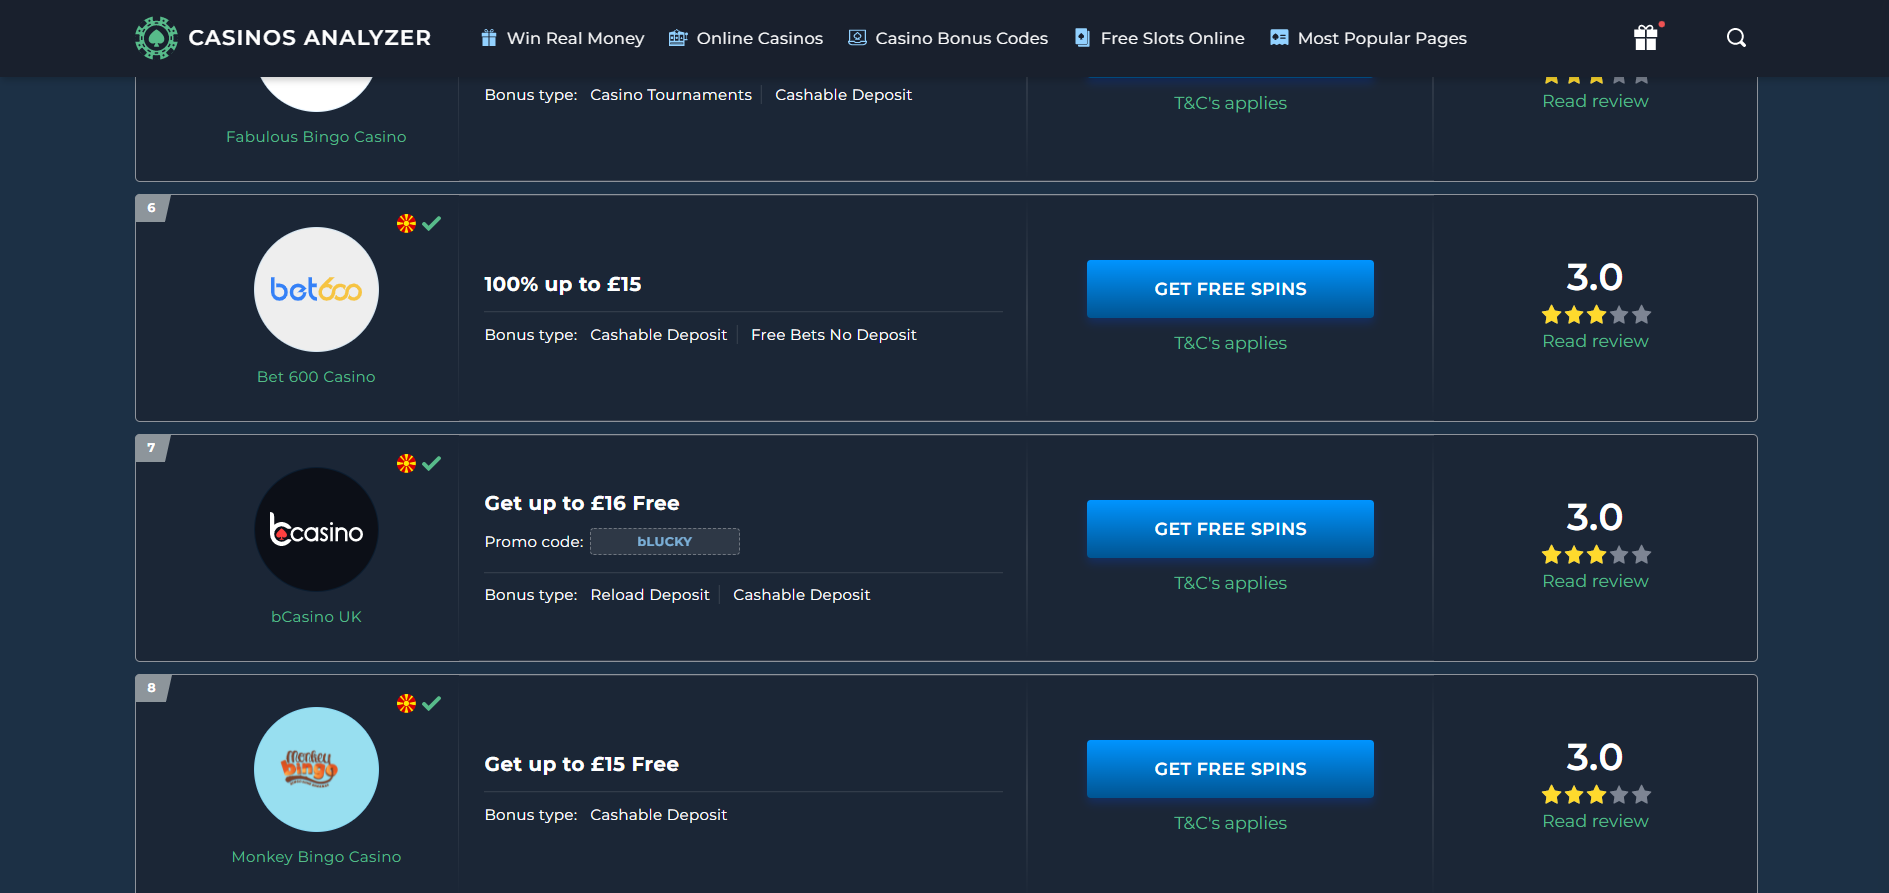Click the rank number 6 badge
The image size is (1889, 893).
(152, 208)
